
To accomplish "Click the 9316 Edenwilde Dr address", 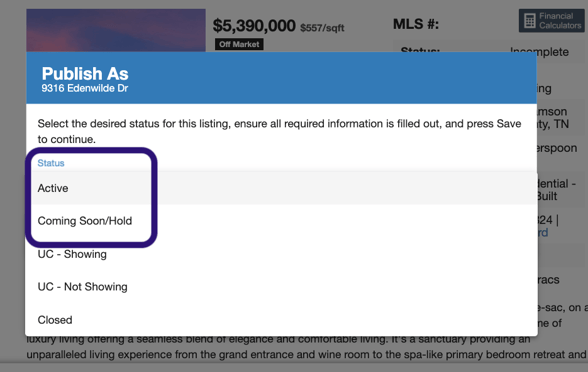I will click(x=85, y=88).
